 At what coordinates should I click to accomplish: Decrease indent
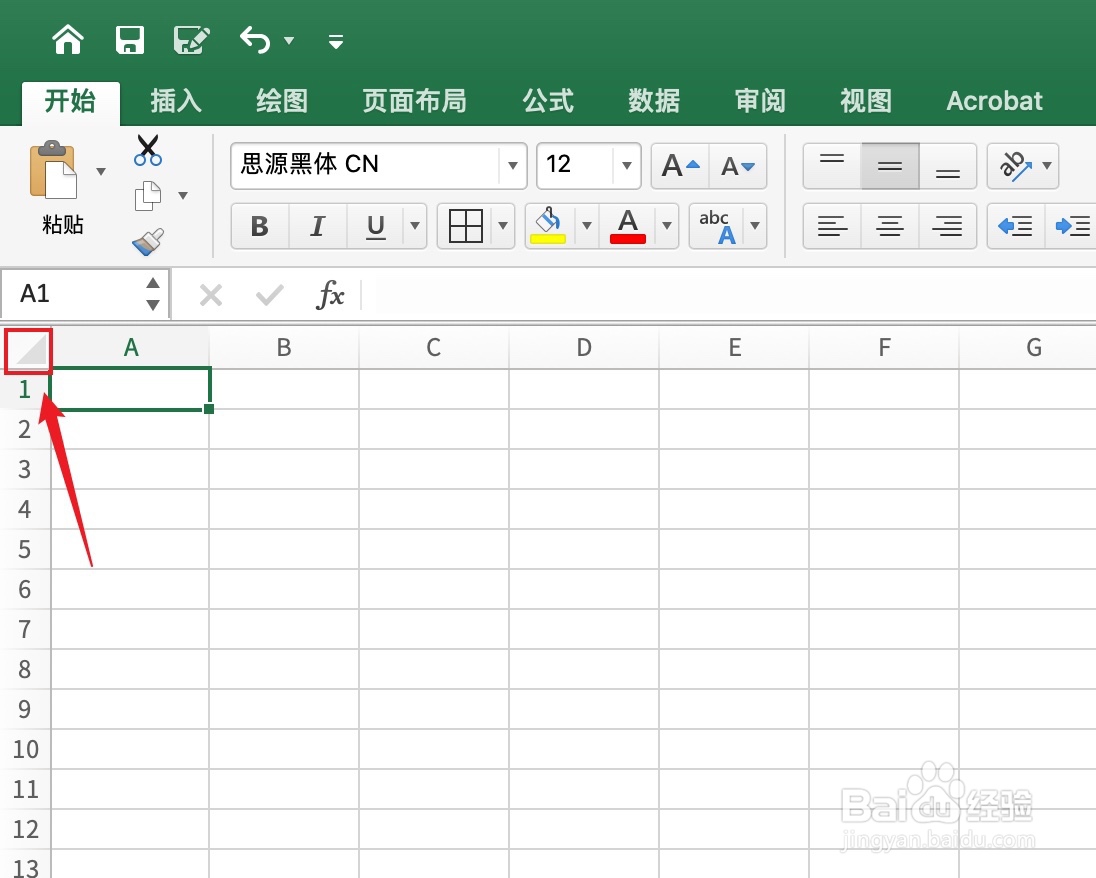pos(1016,226)
